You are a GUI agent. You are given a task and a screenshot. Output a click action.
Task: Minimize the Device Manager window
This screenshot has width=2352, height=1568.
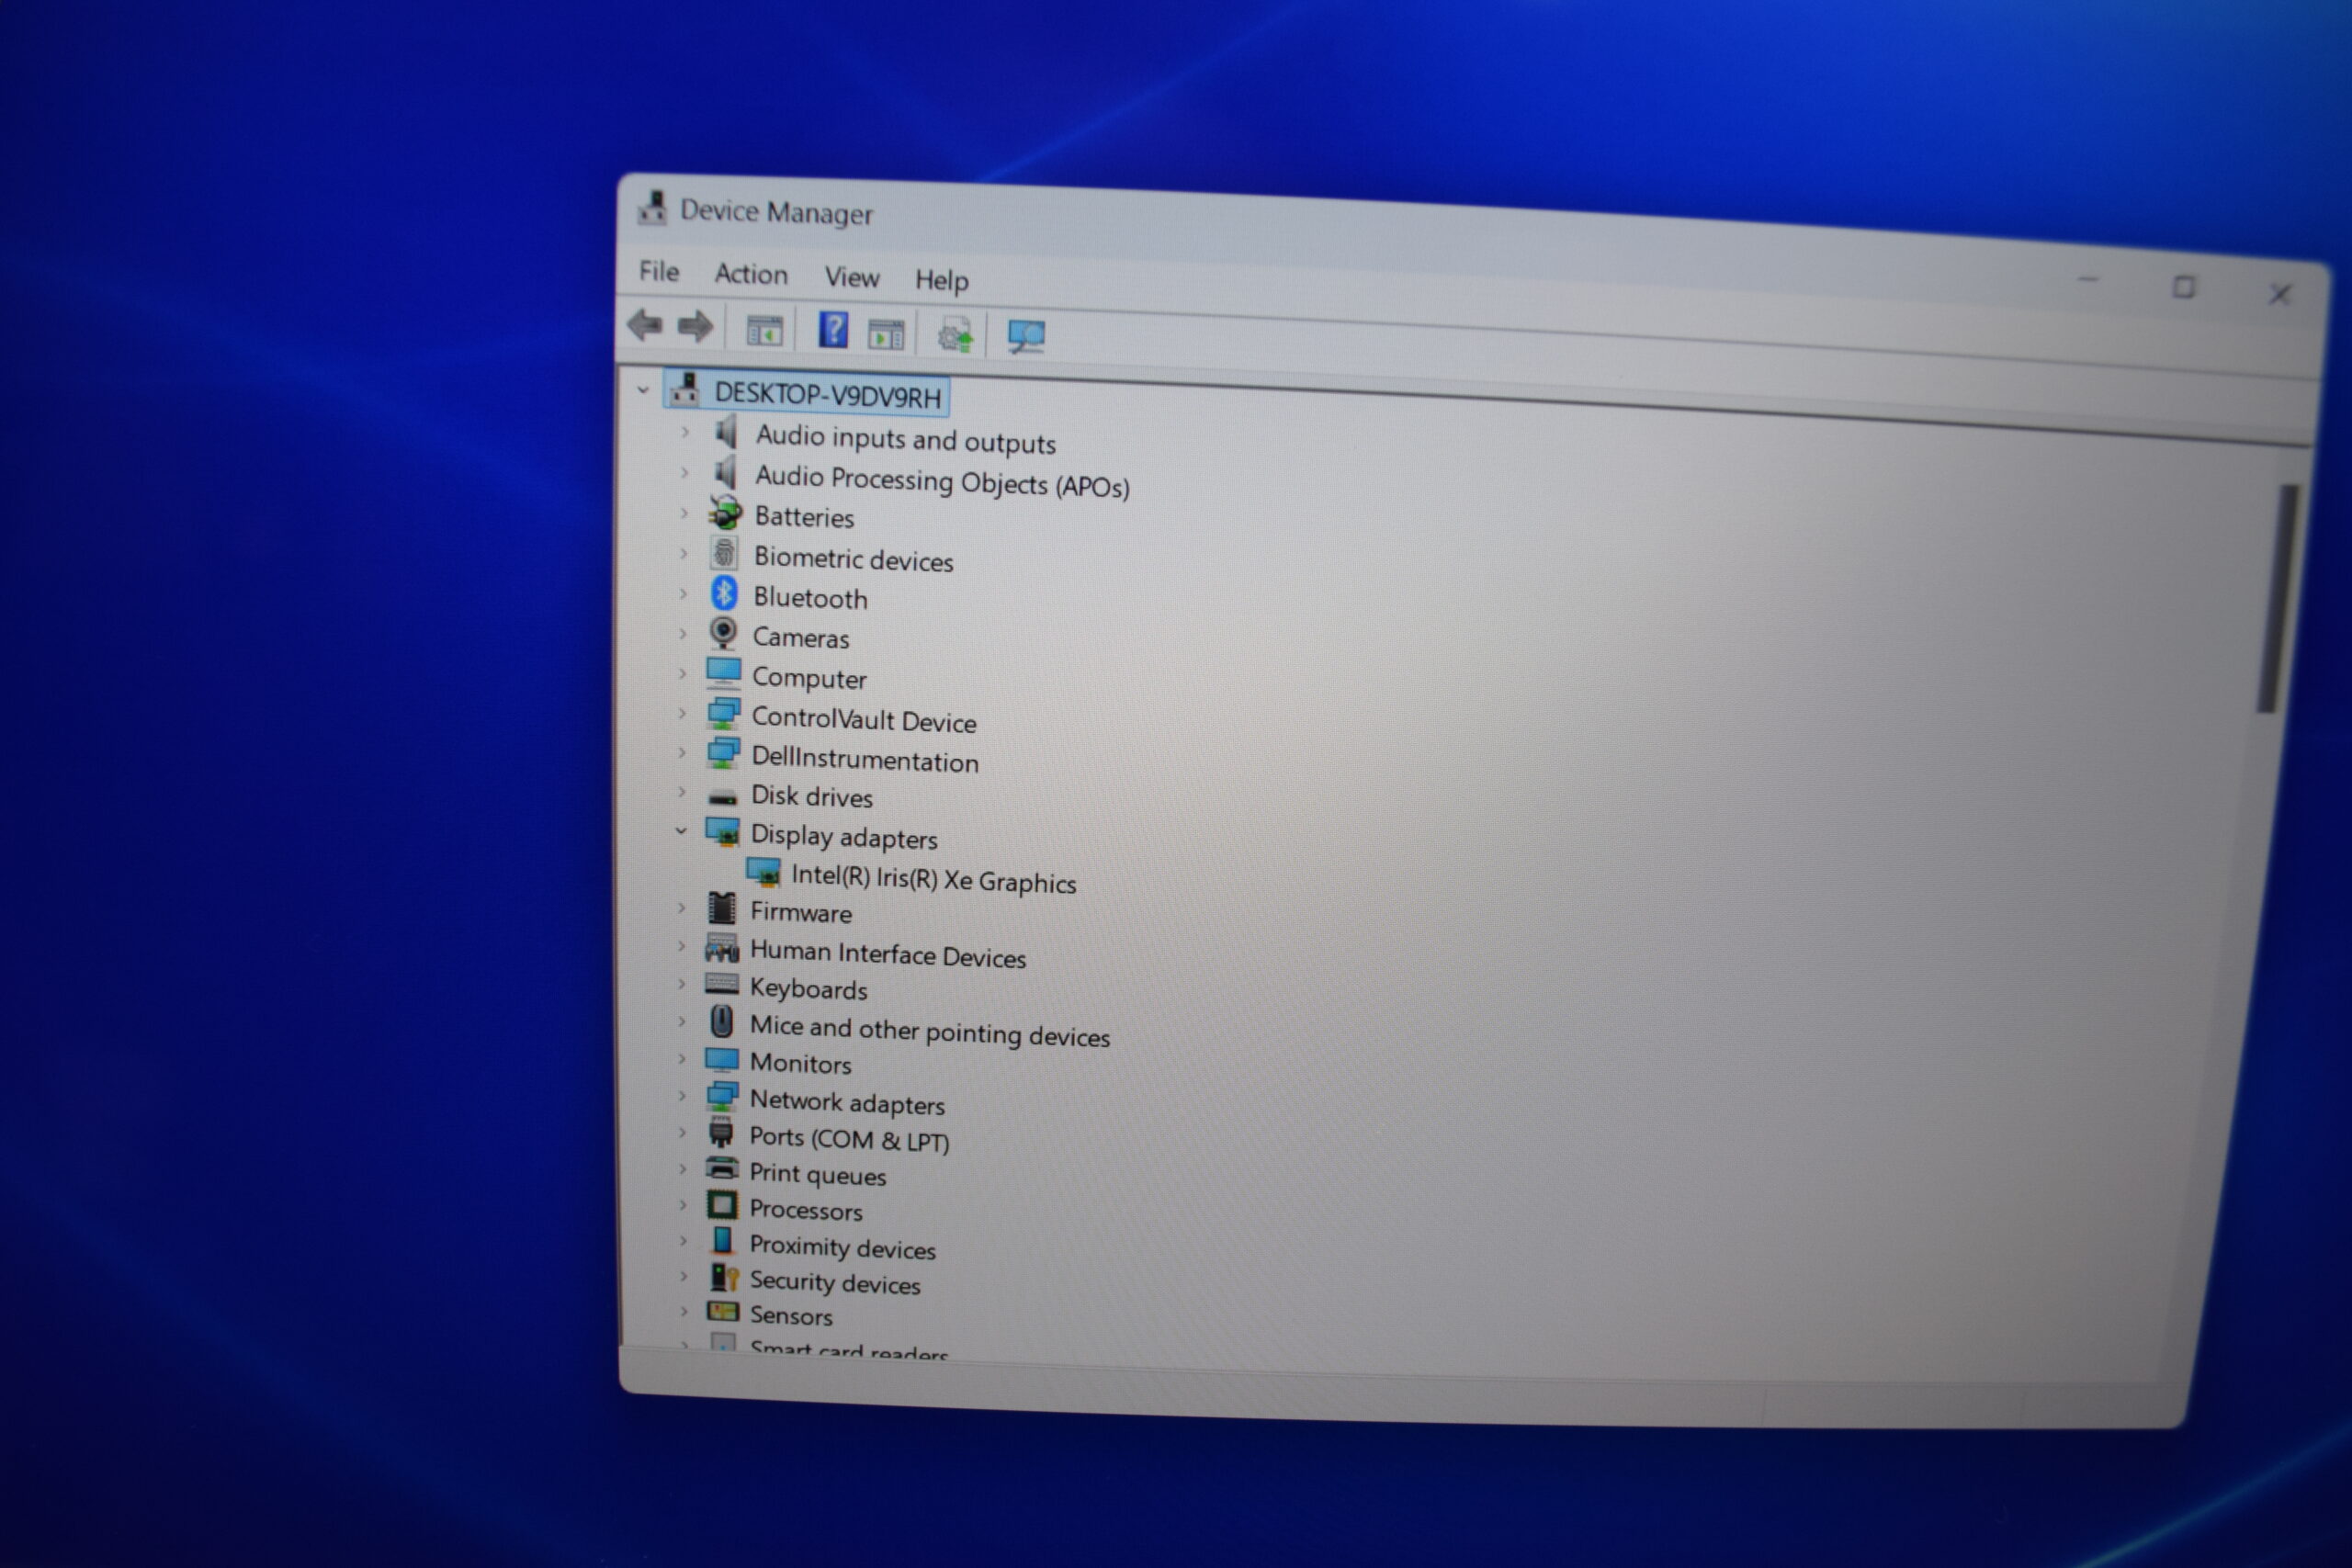pyautogui.click(x=2088, y=281)
